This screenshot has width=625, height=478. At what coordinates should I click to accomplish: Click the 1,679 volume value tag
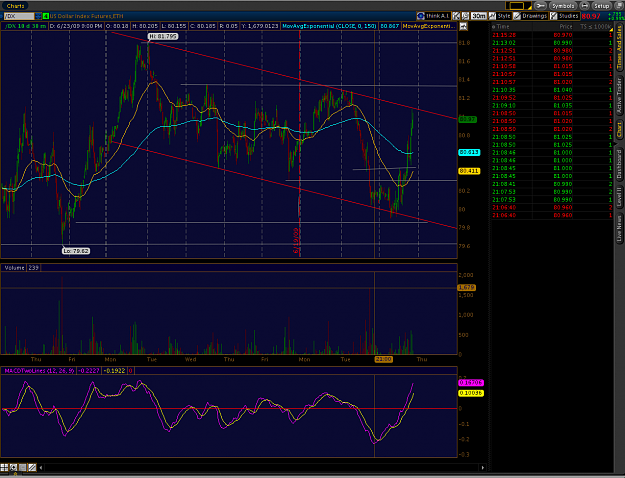pyautogui.click(x=466, y=287)
